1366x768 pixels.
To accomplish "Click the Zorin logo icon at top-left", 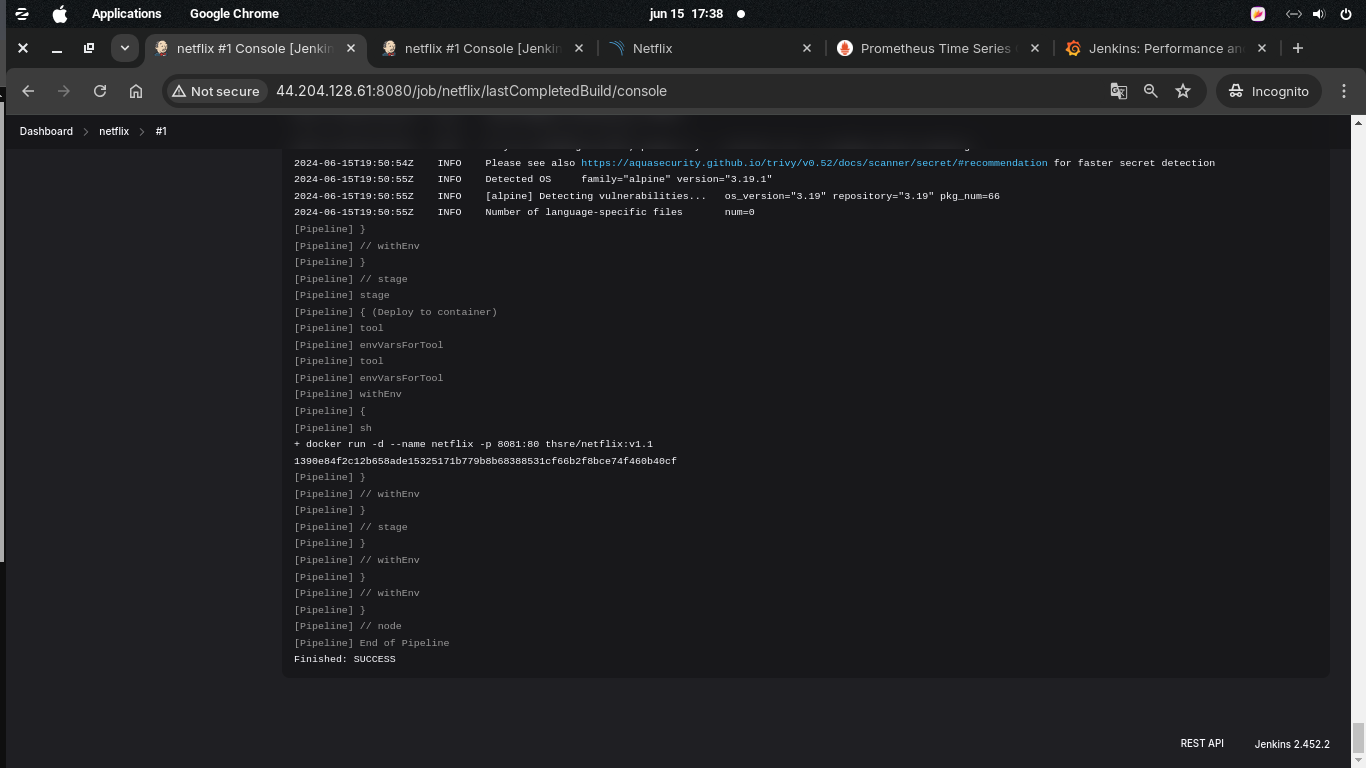I will pyautogui.click(x=22, y=14).
